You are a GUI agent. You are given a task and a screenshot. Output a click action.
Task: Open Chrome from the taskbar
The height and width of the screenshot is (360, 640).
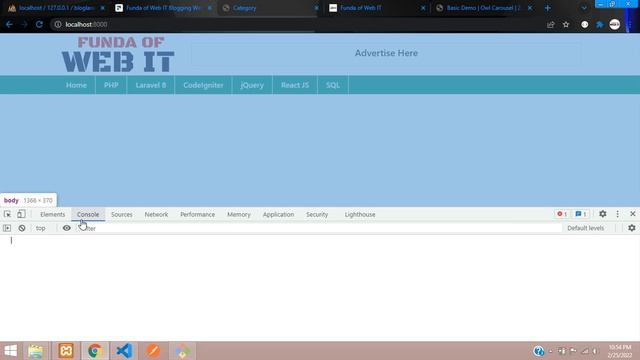tap(95, 351)
